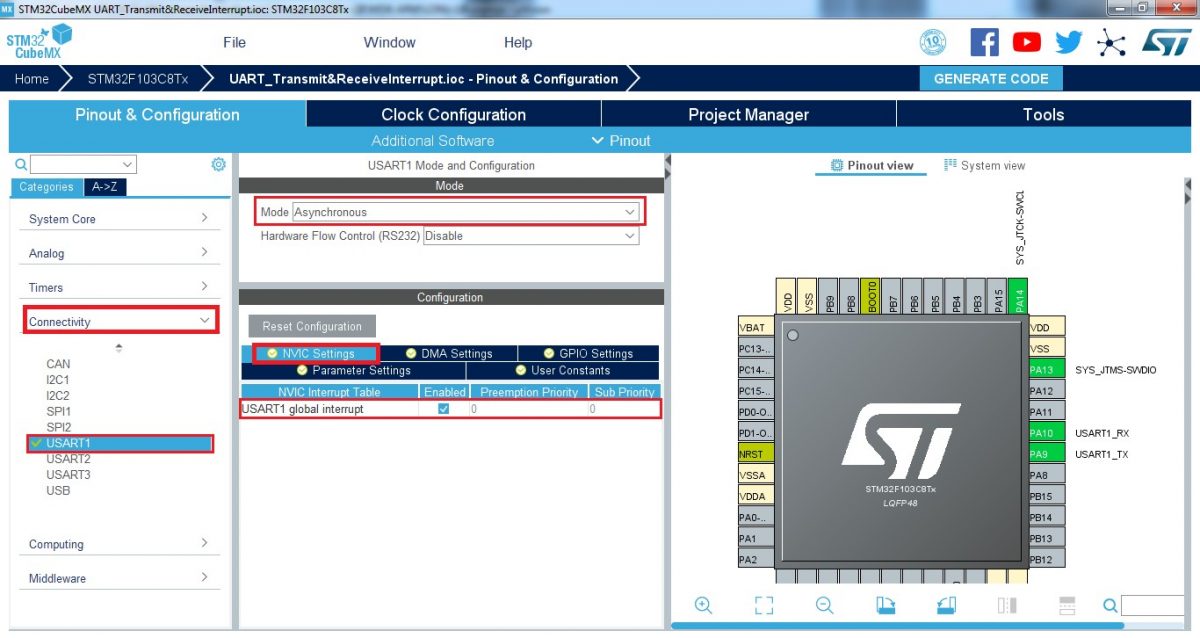
Task: Click the GENERATE CODE button
Action: click(990, 79)
